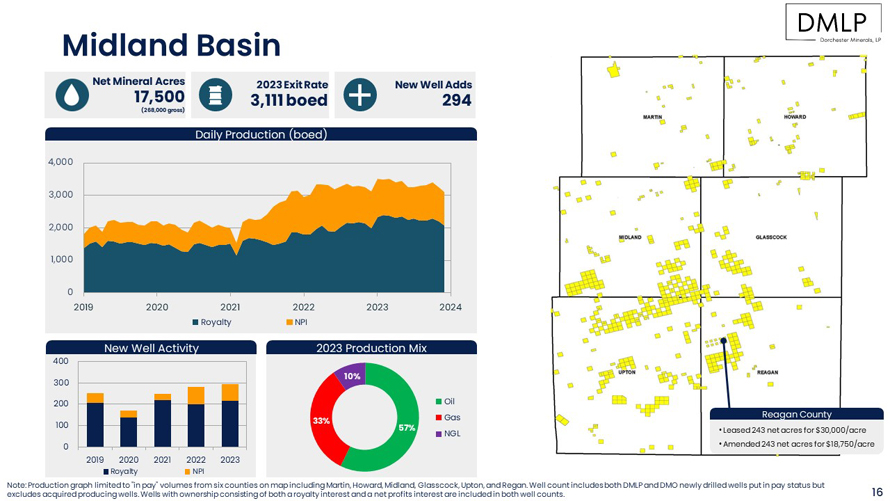The height and width of the screenshot is (501, 890).
Task: Click the plus icon beside New Well Adds
Action: click(x=360, y=95)
